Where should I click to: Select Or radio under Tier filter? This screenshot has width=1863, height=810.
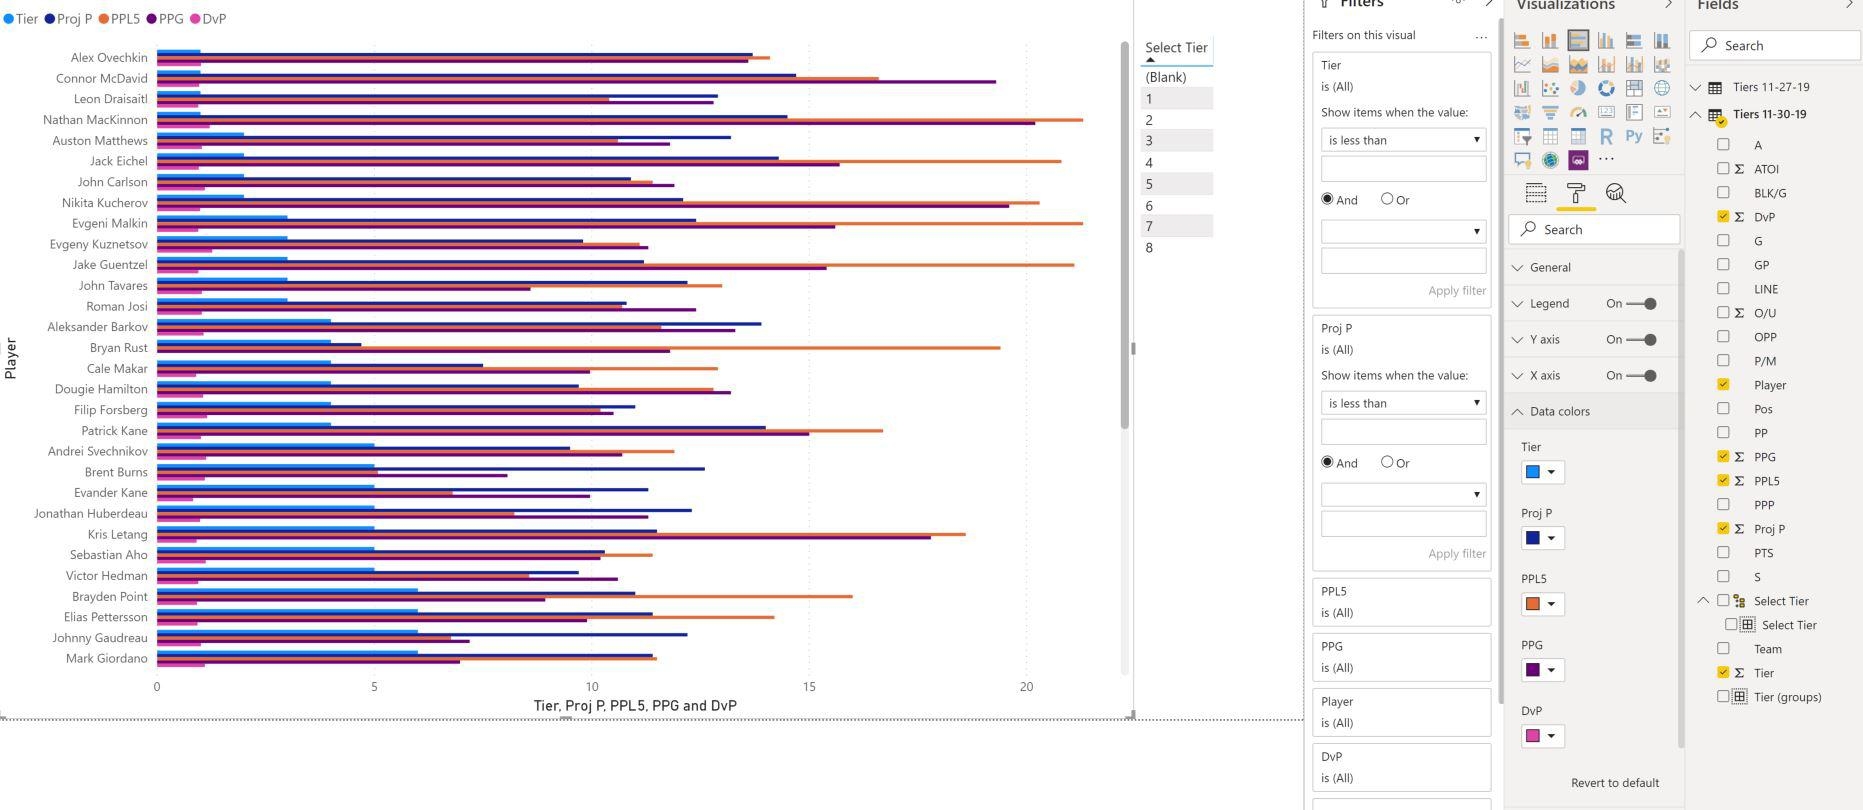pyautogui.click(x=1387, y=199)
